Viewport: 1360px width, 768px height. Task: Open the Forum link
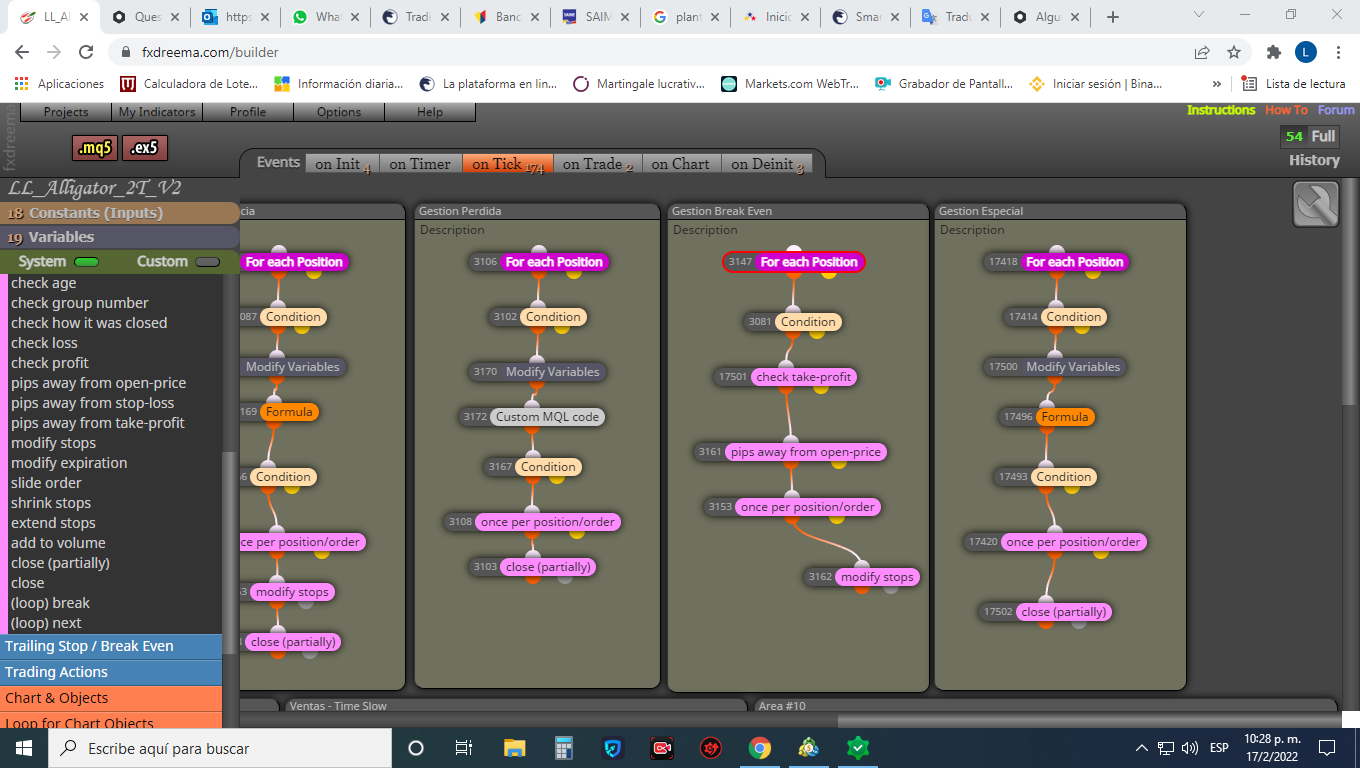(1336, 110)
